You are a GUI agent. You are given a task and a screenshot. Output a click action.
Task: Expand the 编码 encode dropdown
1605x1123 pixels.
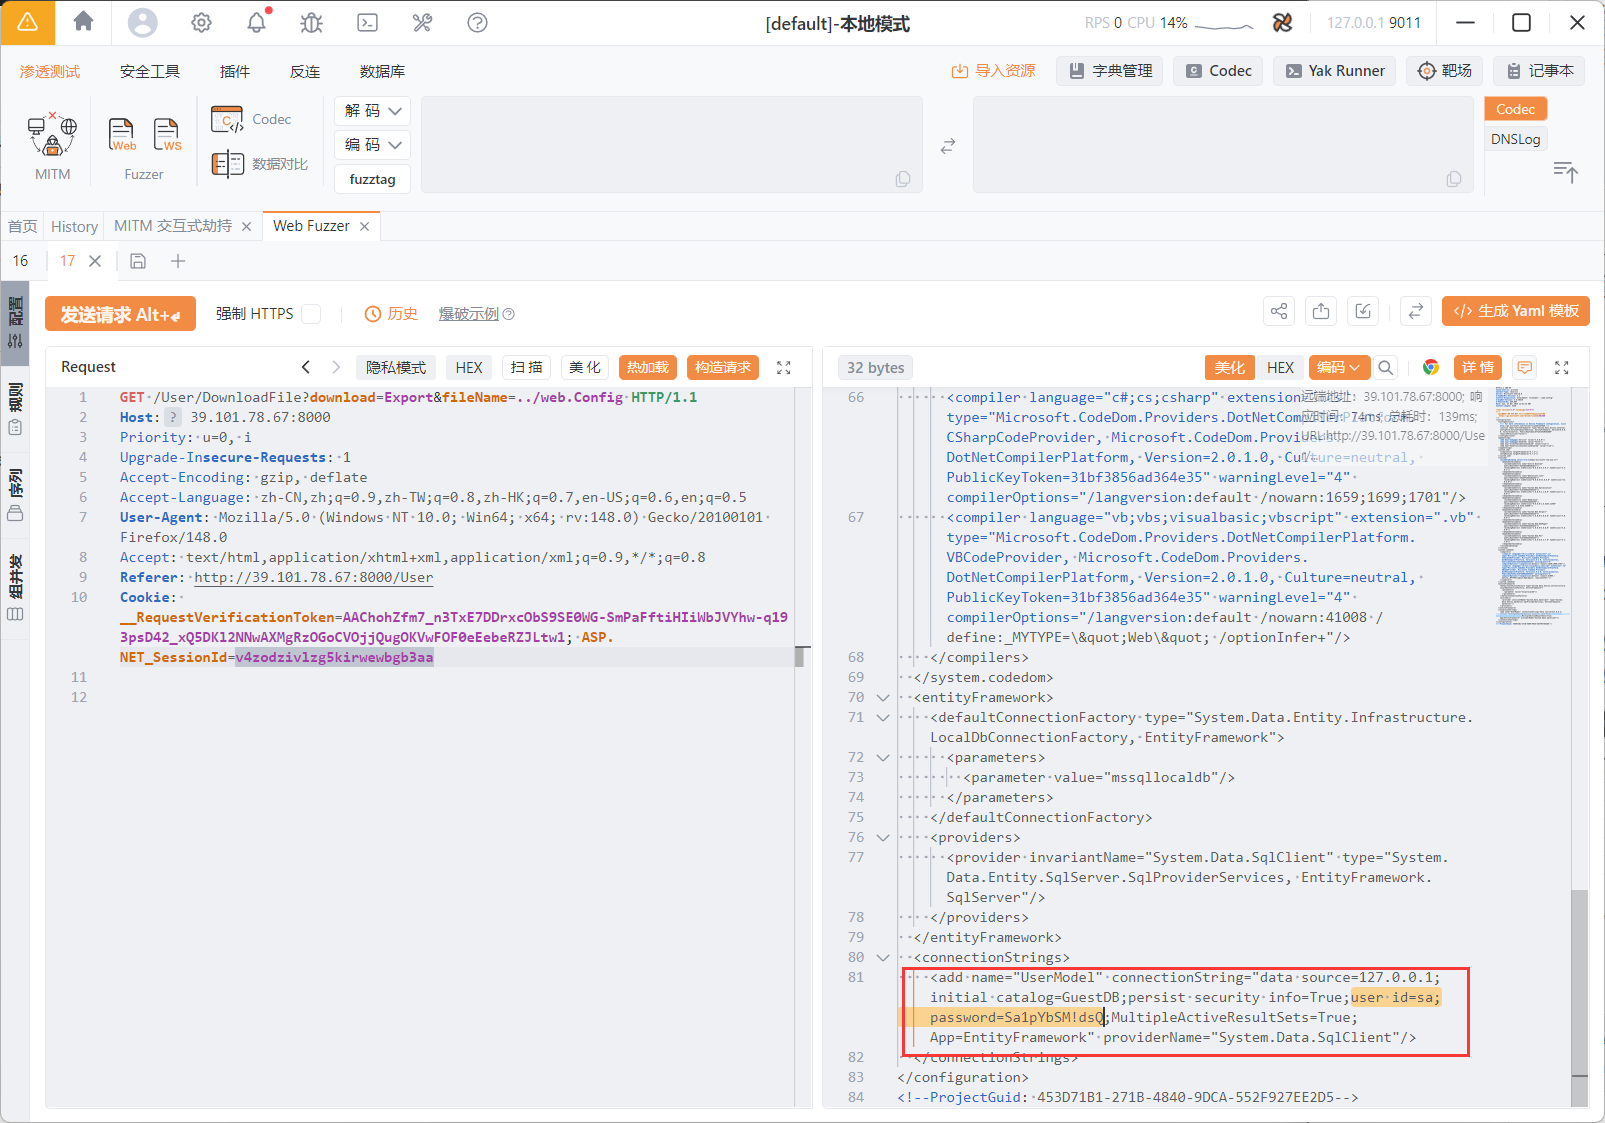tap(372, 145)
